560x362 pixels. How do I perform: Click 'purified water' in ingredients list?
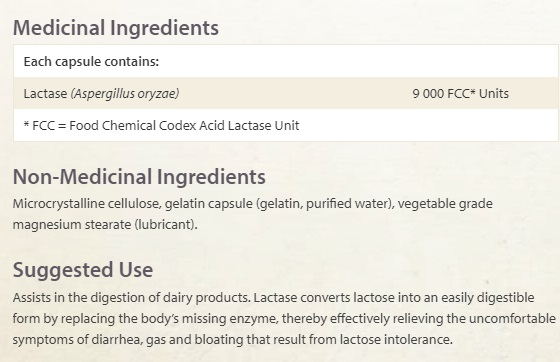pyautogui.click(x=347, y=204)
